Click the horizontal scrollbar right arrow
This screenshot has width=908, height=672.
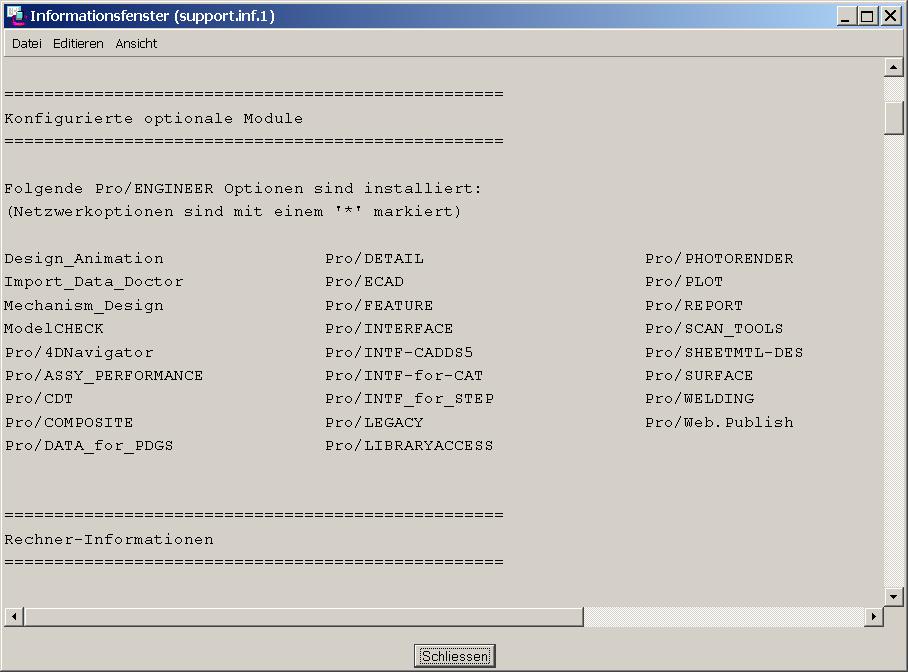[873, 616]
